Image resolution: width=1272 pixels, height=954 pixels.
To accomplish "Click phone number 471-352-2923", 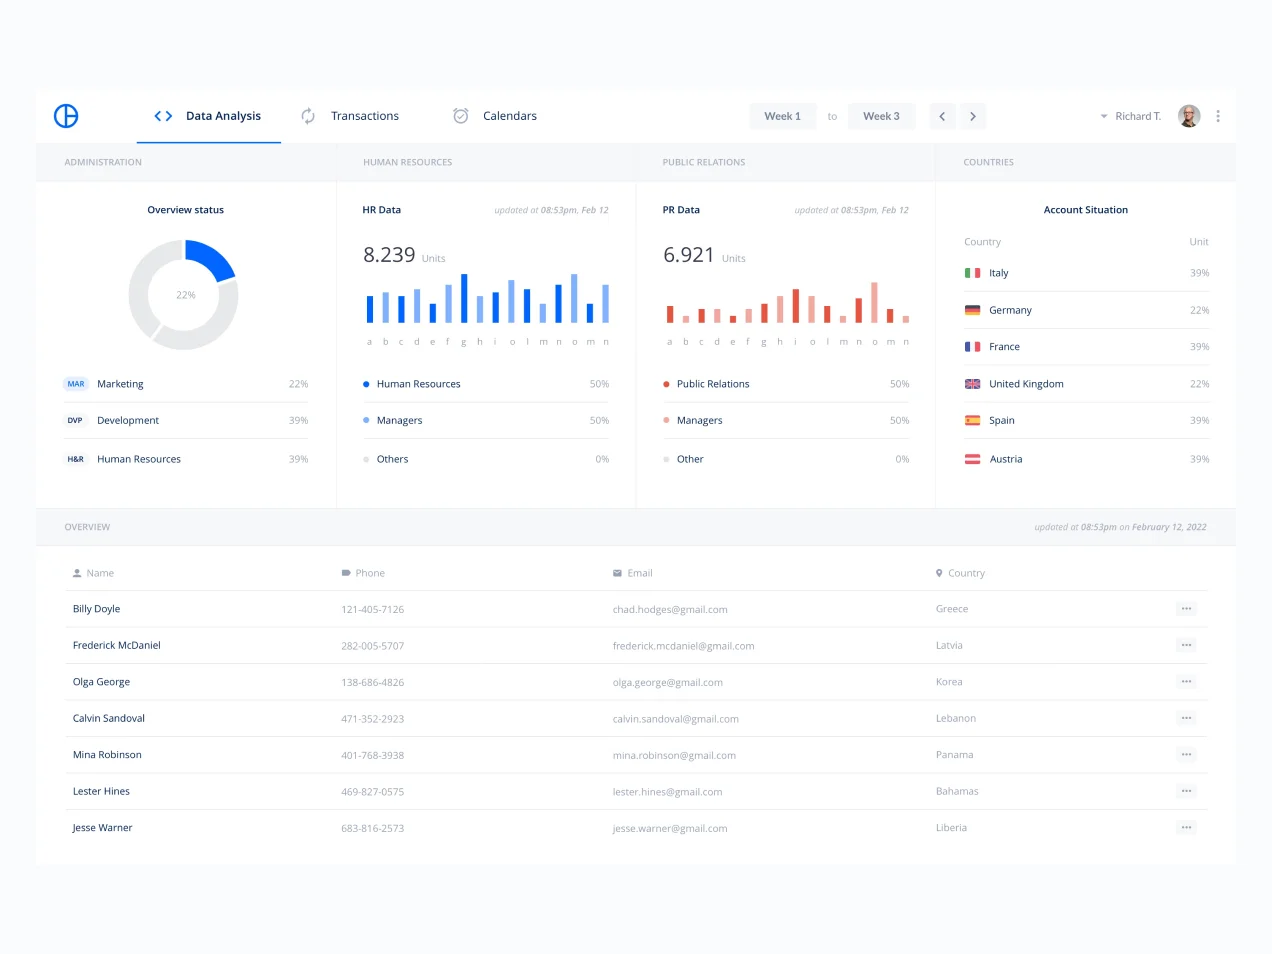I will [x=373, y=719].
